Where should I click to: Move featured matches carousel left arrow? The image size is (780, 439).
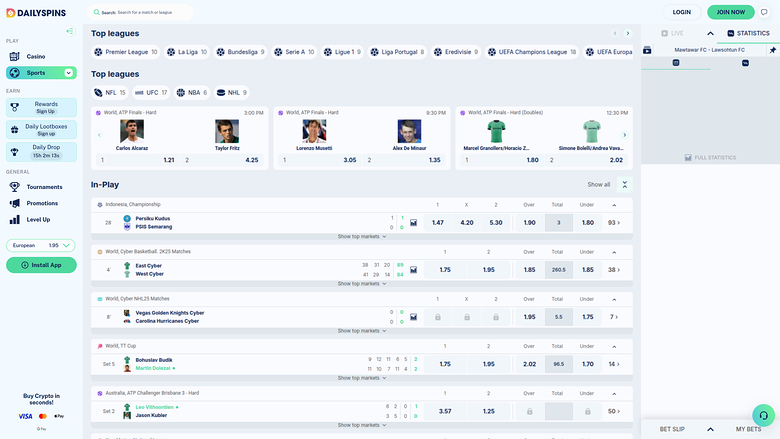coord(99,135)
